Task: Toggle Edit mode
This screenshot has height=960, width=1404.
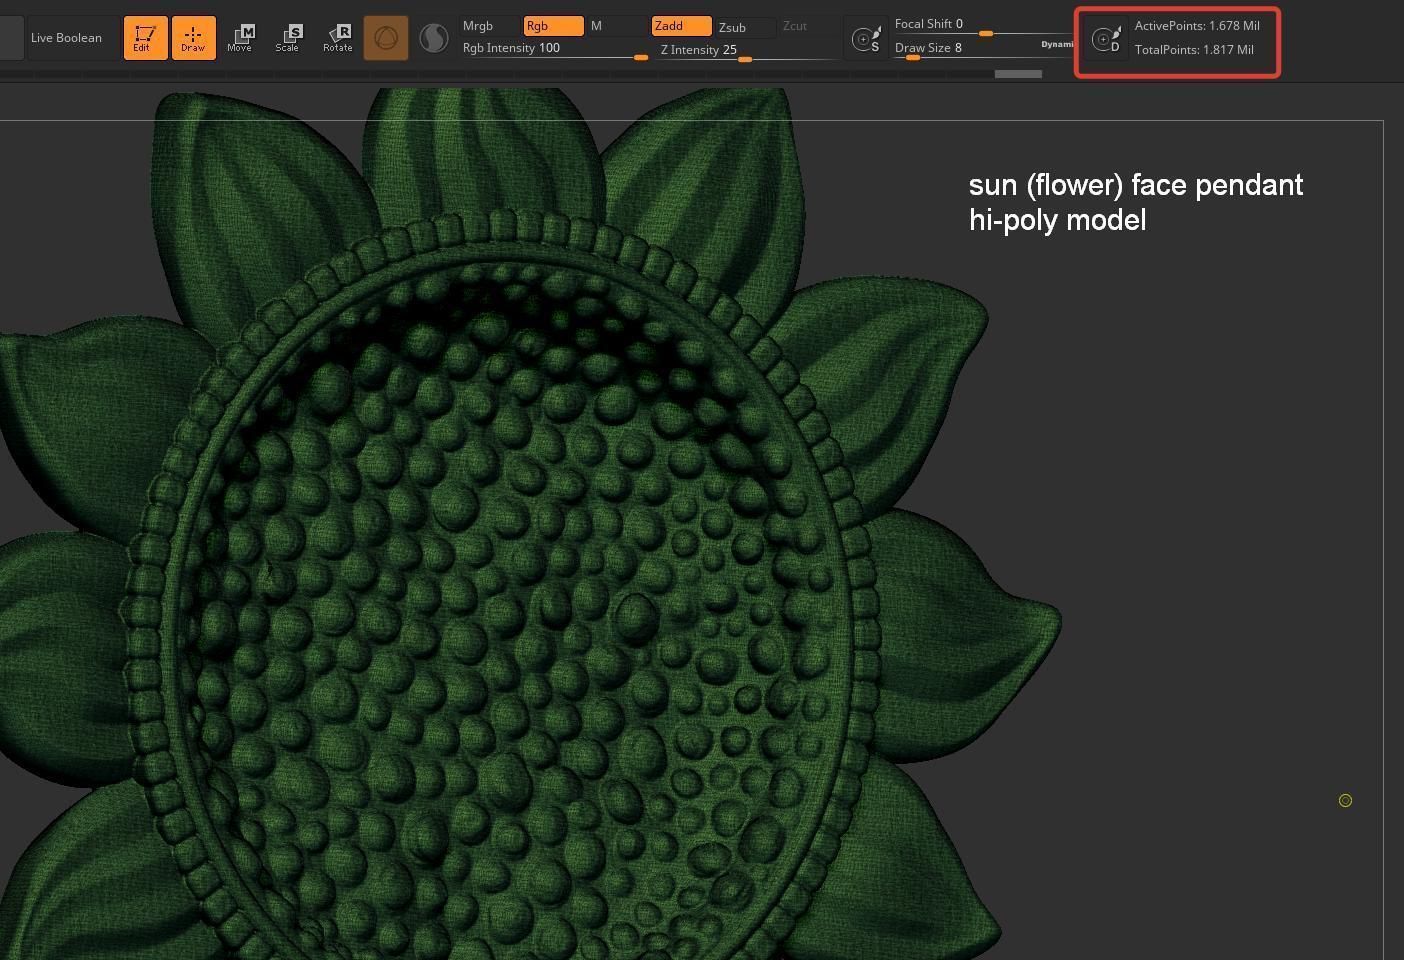Action: (145, 38)
